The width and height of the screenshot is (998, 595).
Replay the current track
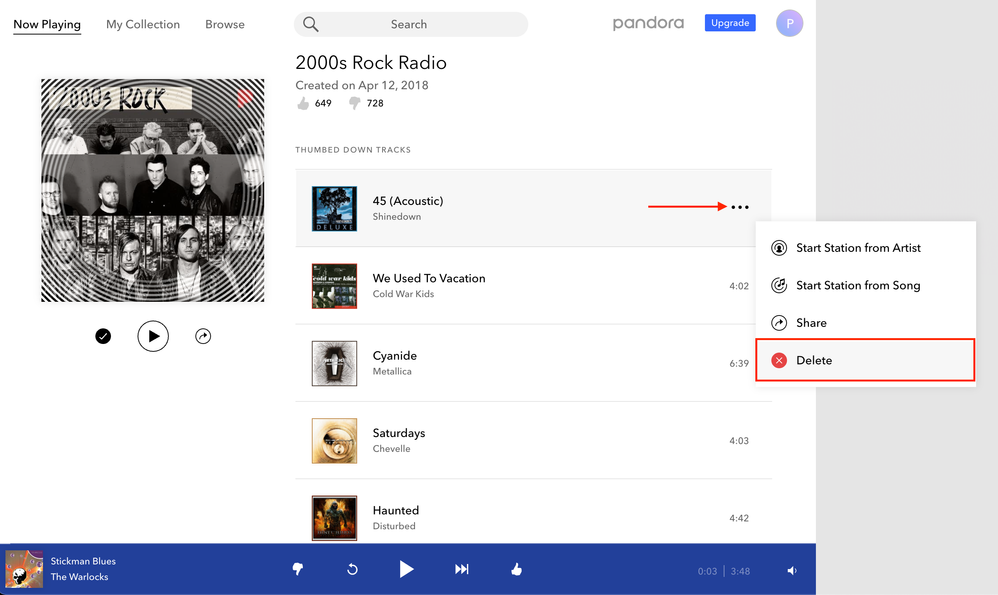tap(352, 569)
